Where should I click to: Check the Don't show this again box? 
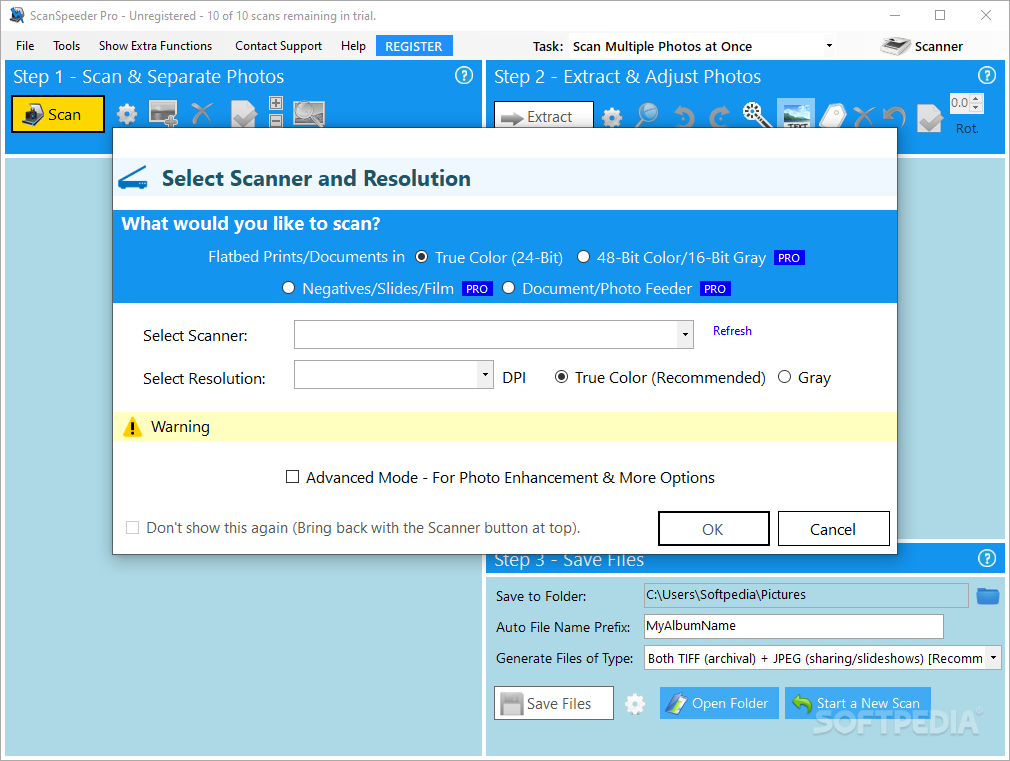tap(133, 528)
